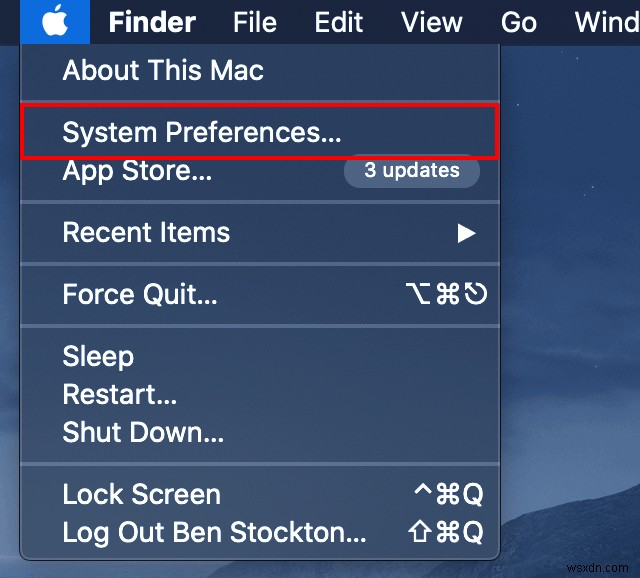Viewport: 640px width, 578px height.
Task: Select Shut Down from the menu
Action: (x=143, y=432)
